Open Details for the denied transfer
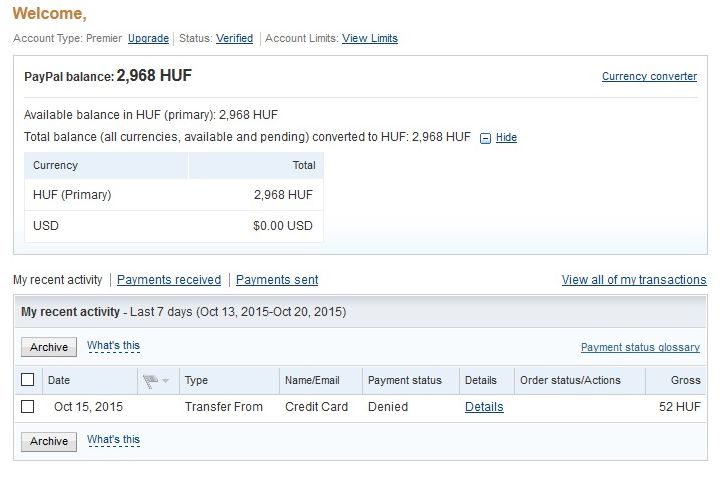This screenshot has width=724, height=481. (x=484, y=407)
